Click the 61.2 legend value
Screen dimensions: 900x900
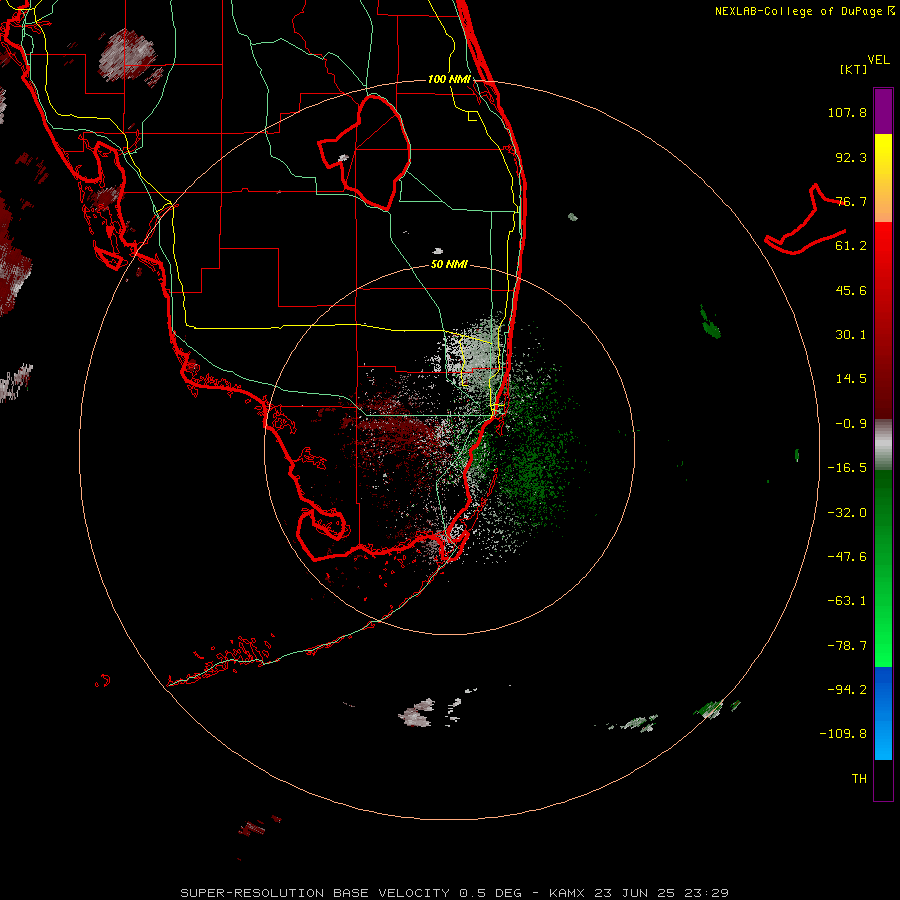click(851, 246)
